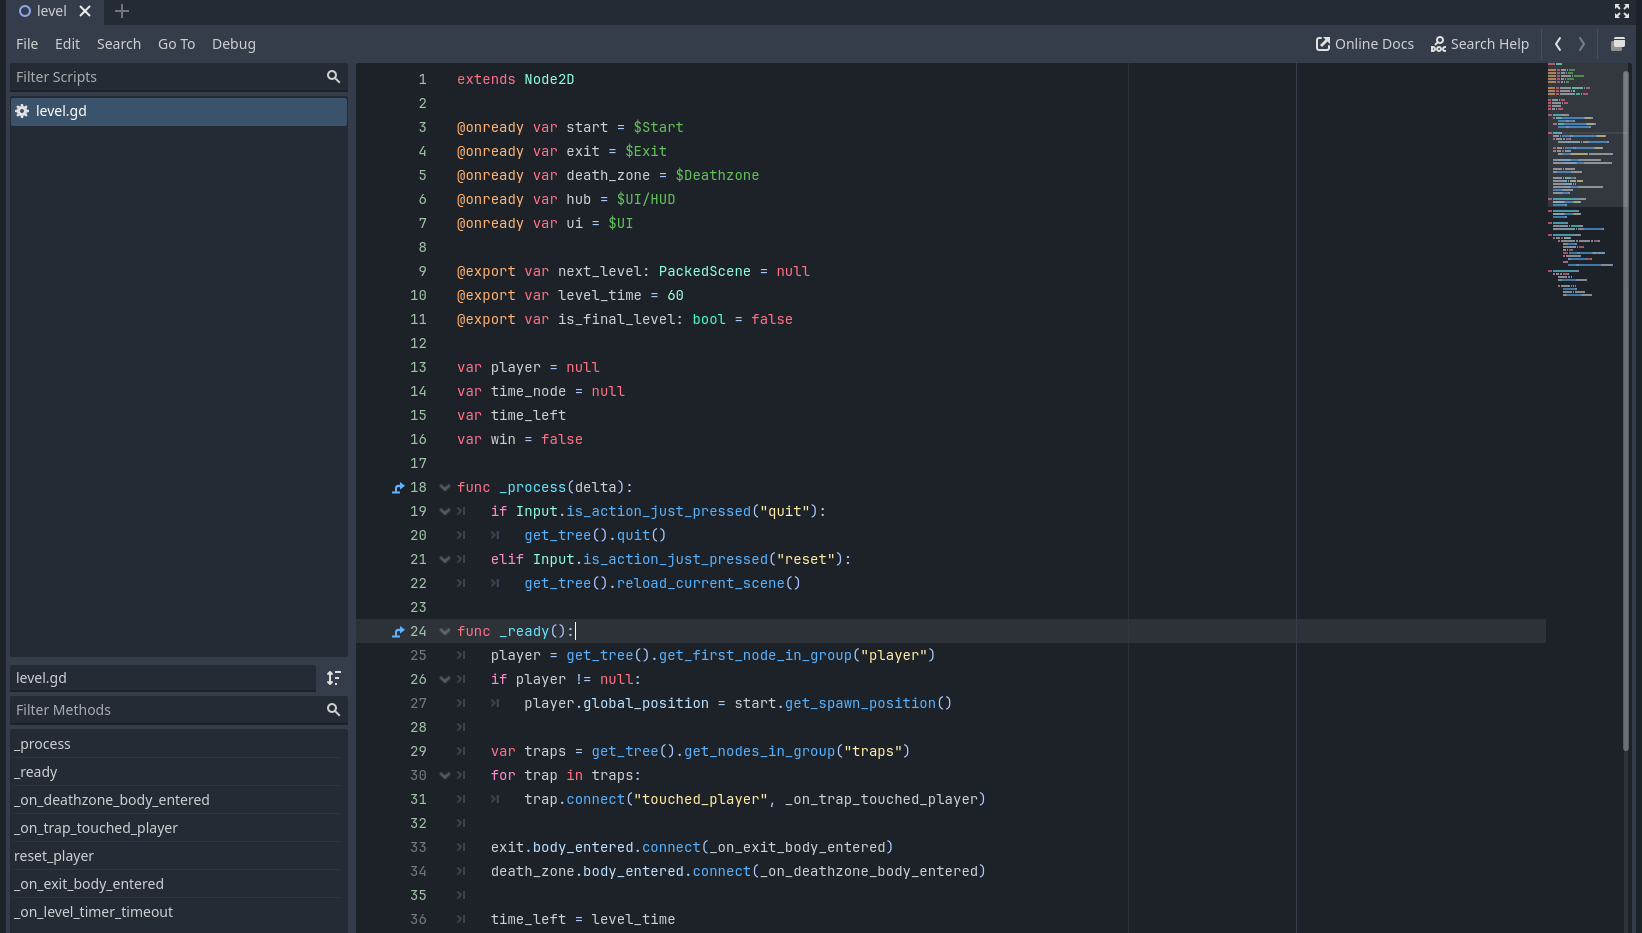1642x933 pixels.
Task: Jump to _ready method in list
Action: coord(176,772)
